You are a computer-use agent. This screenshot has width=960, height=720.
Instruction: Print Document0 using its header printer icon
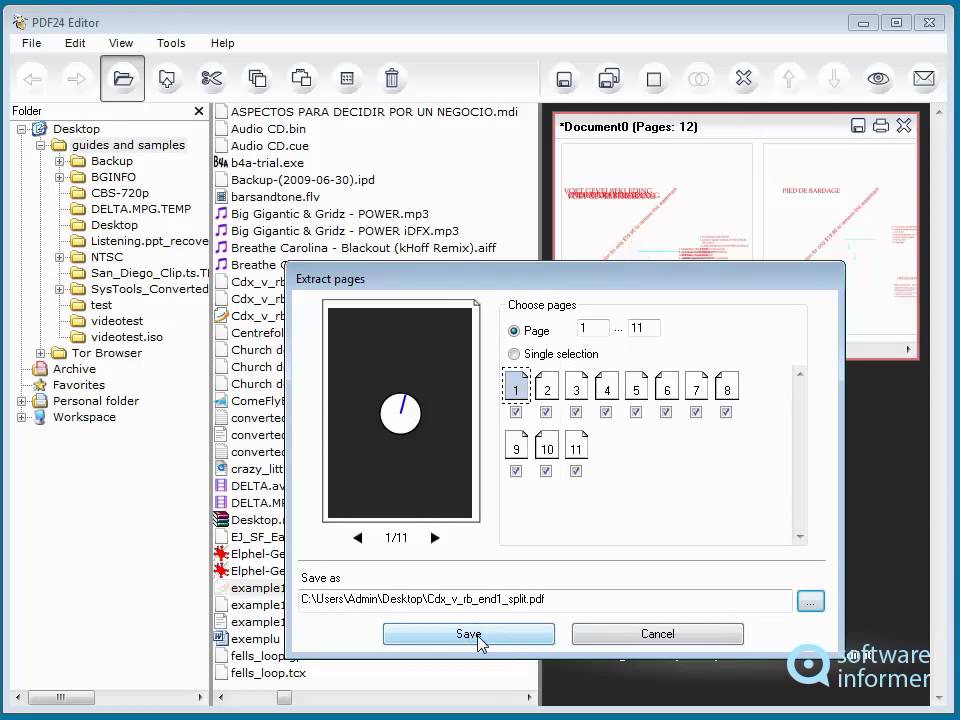click(881, 126)
